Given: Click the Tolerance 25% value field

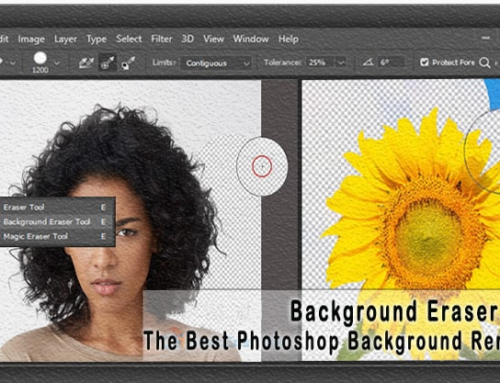Looking at the screenshot, I should click(x=319, y=62).
